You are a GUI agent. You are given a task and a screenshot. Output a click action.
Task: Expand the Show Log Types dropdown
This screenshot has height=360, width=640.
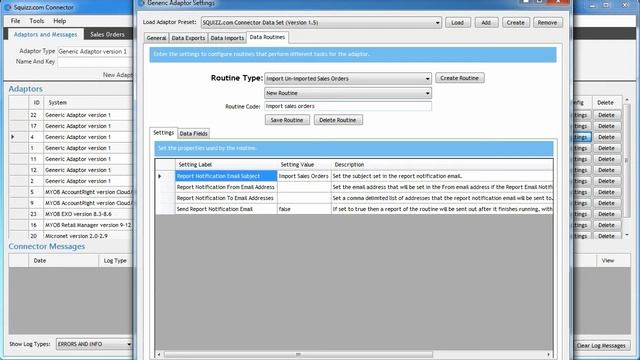(129, 344)
